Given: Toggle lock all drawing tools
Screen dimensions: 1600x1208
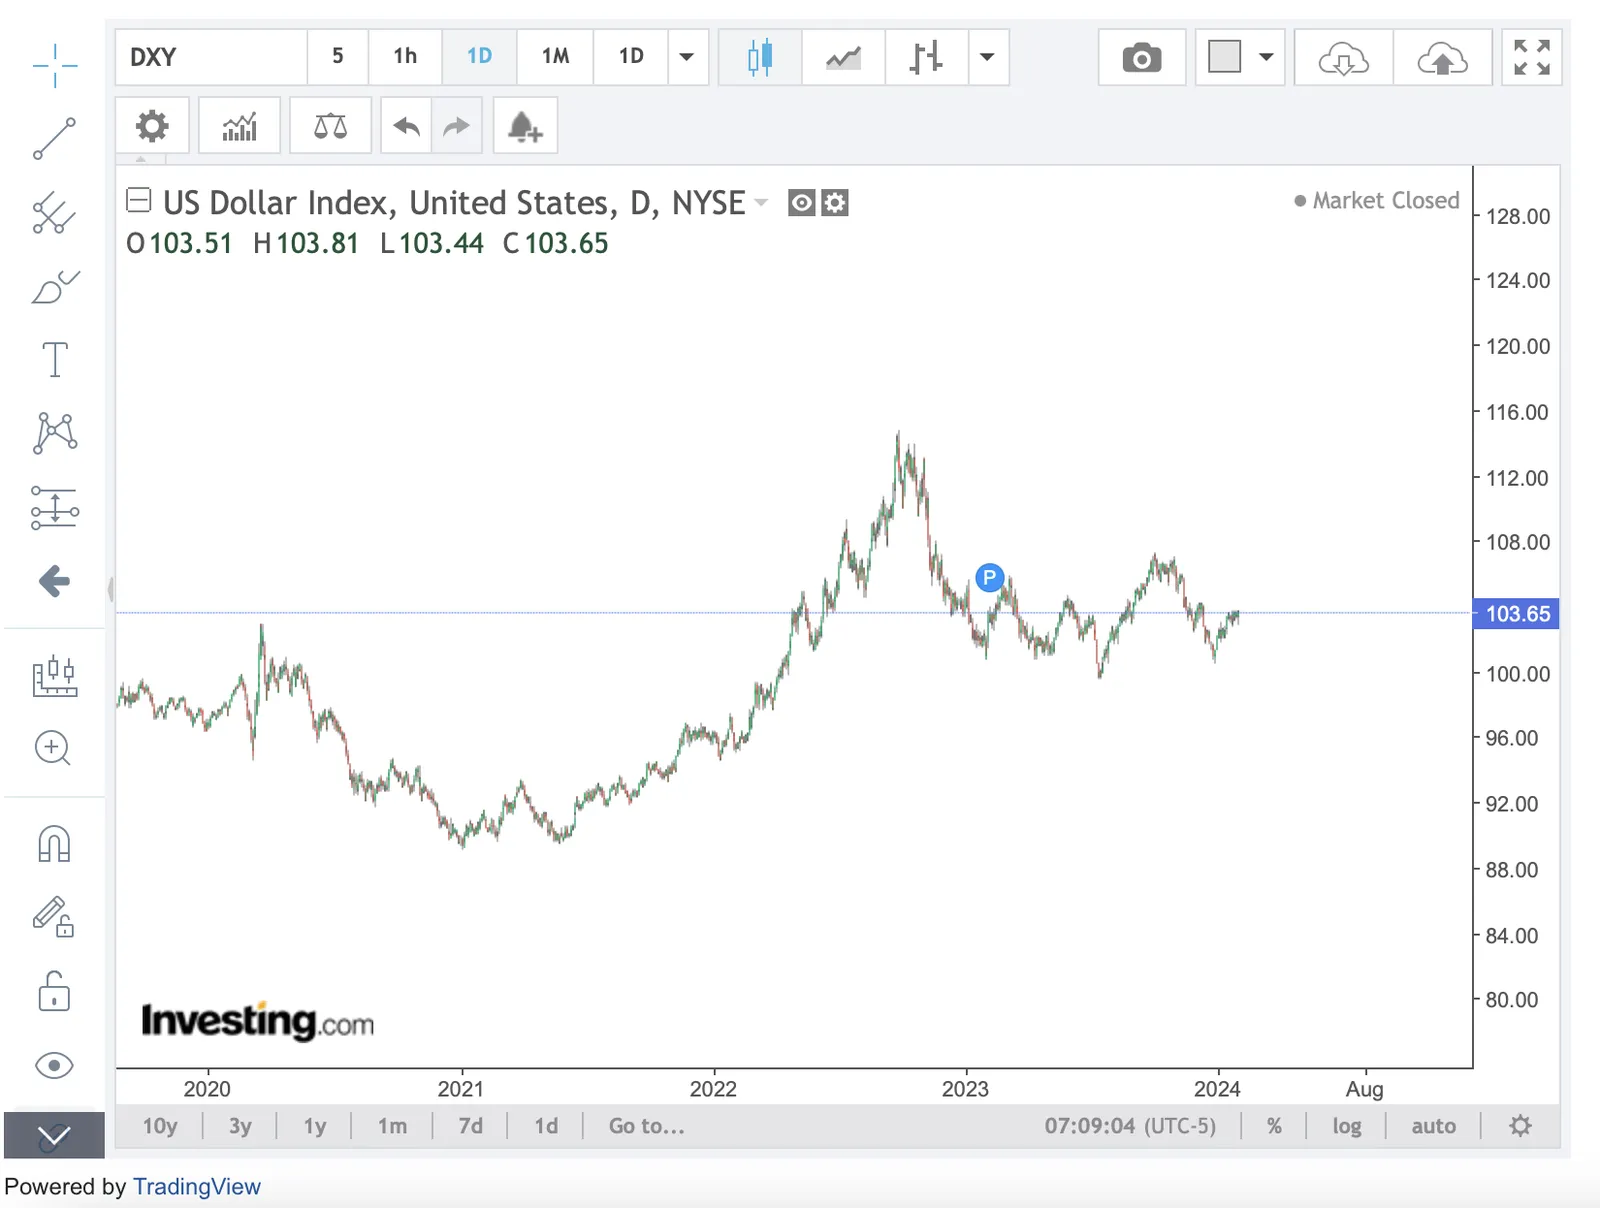Looking at the screenshot, I should 54,991.
